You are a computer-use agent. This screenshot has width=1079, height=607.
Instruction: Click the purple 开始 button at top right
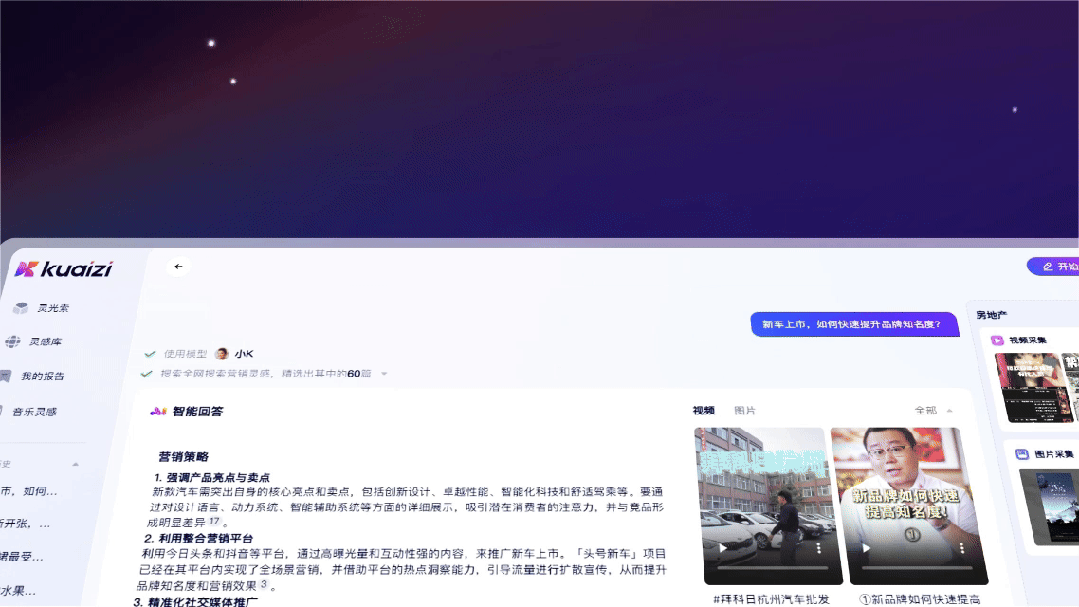pos(1054,266)
